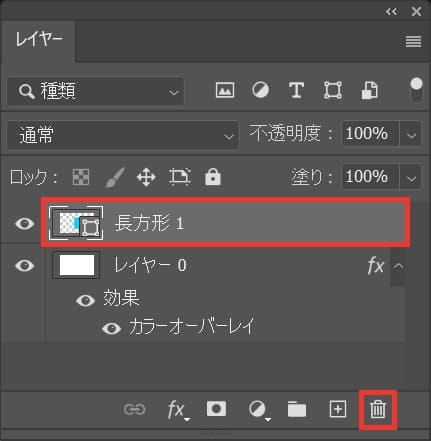
Task: Filter for shape layers icon
Action: click(x=333, y=90)
